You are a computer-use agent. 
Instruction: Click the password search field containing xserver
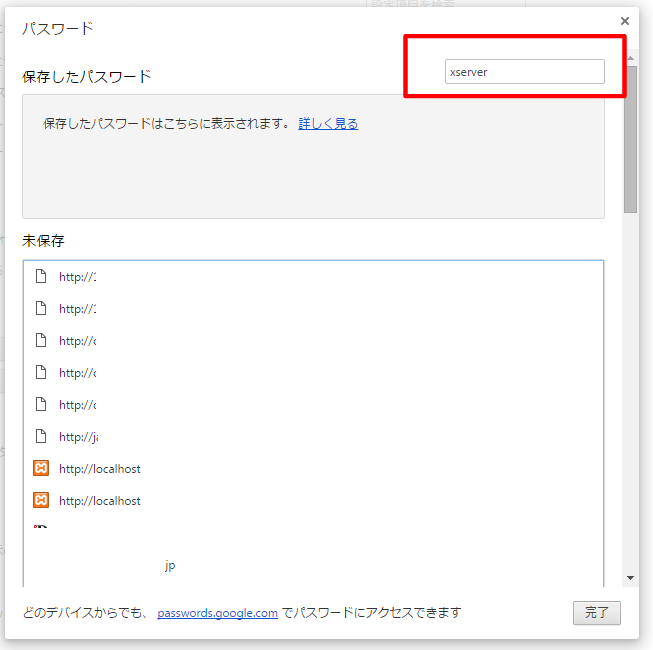[x=524, y=72]
